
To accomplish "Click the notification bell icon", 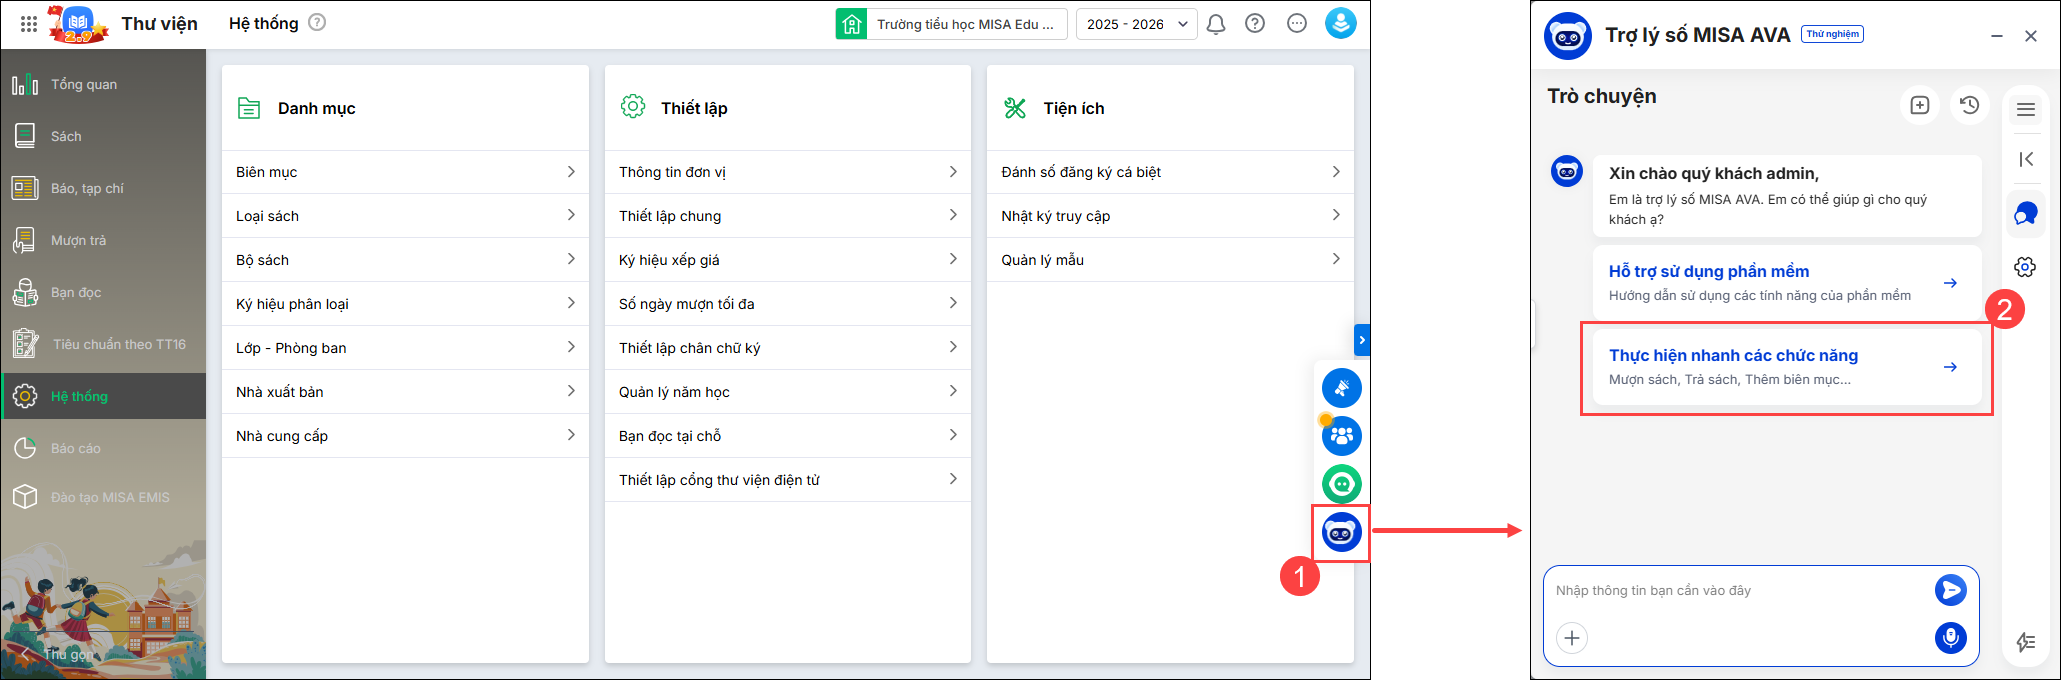I will tap(1216, 24).
